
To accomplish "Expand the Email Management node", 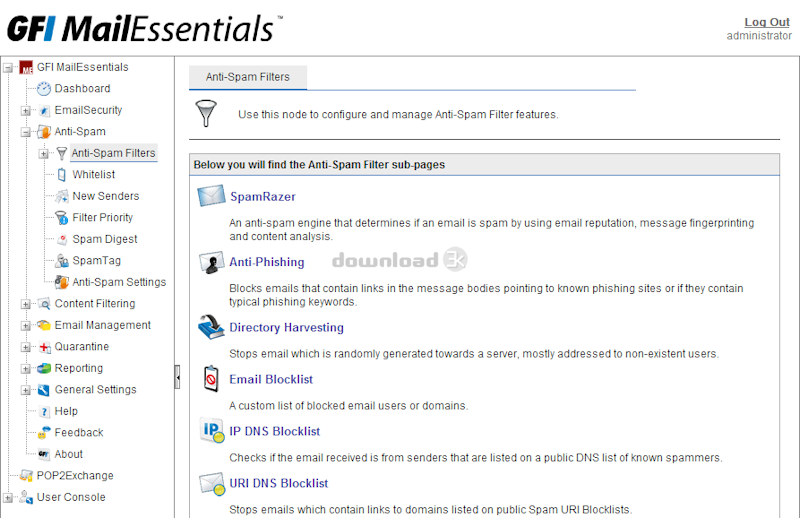I will pos(26,326).
